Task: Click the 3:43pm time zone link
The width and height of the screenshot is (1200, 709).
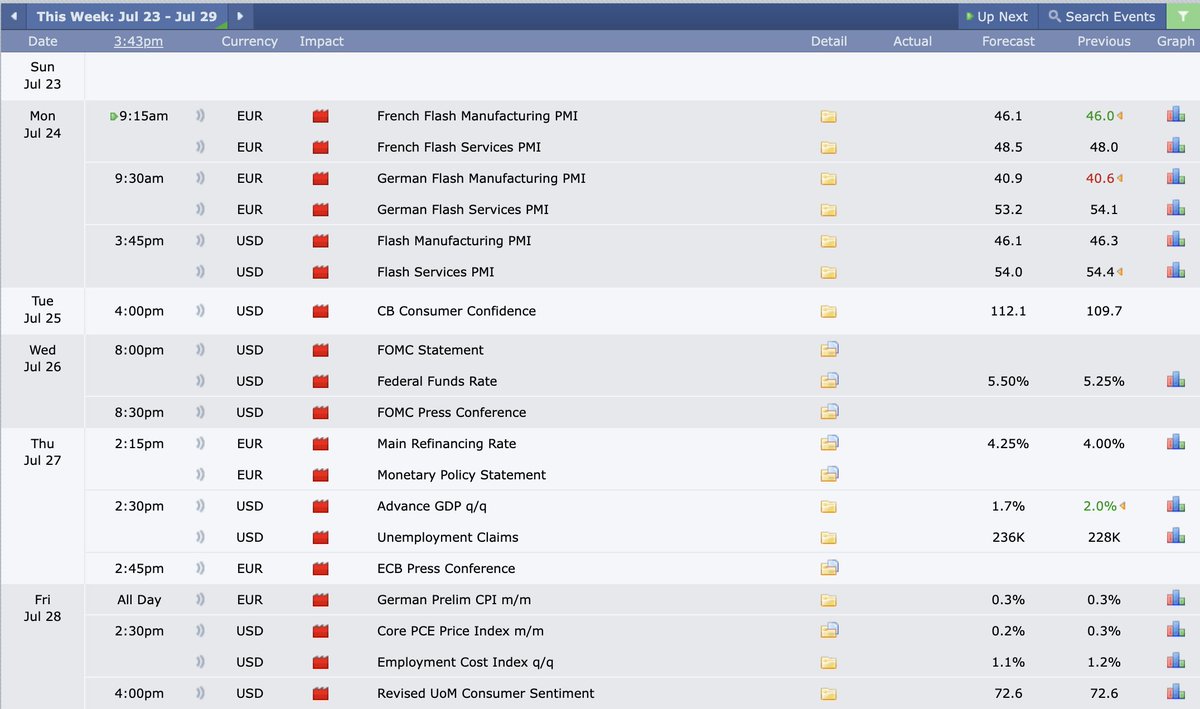Action: (138, 41)
